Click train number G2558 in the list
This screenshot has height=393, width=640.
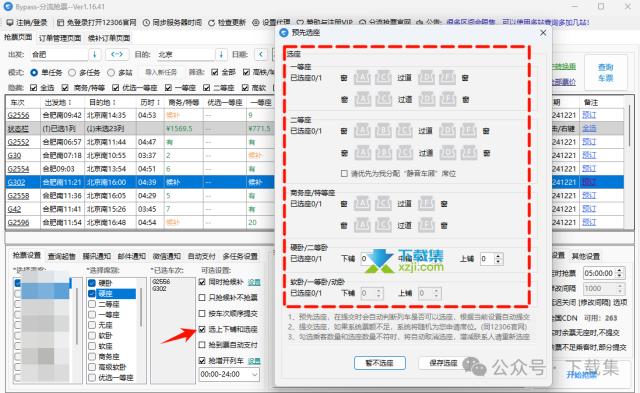18,195
